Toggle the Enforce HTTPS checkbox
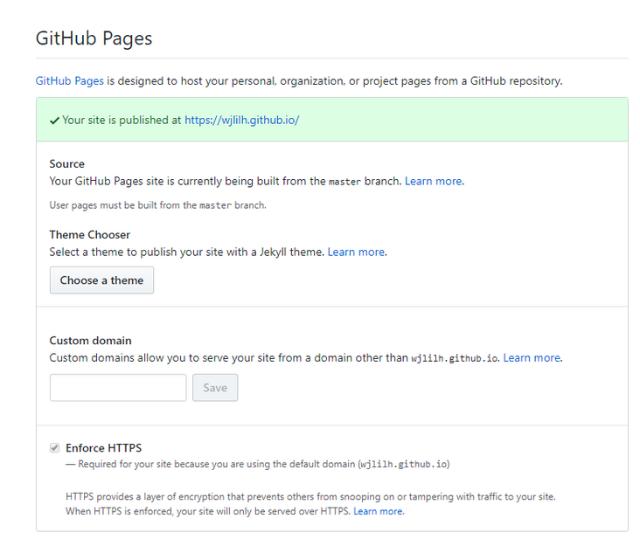Viewport: 640px width, 539px height. 54,447
